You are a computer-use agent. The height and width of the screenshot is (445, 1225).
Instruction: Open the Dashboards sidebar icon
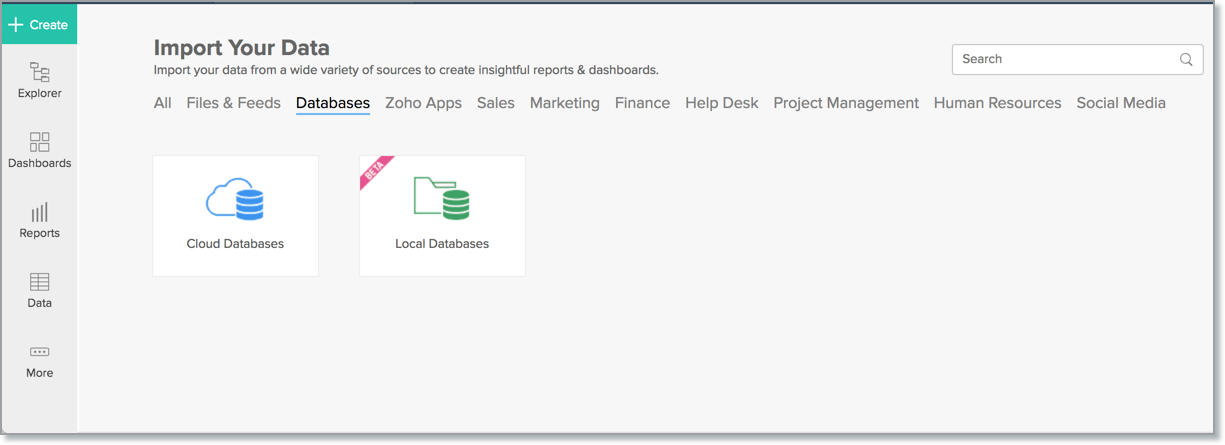[39, 142]
